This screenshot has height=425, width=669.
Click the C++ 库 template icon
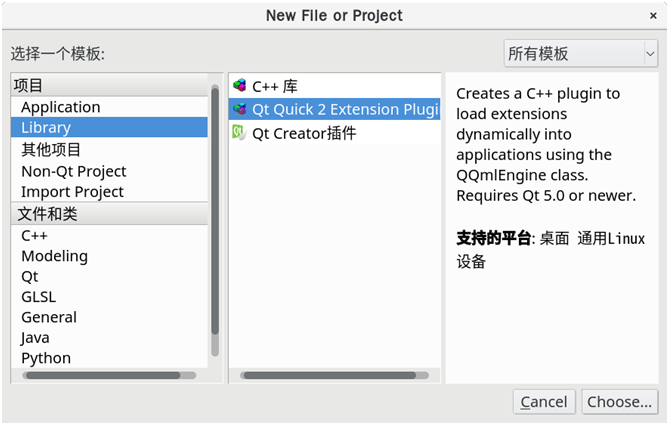[239, 87]
